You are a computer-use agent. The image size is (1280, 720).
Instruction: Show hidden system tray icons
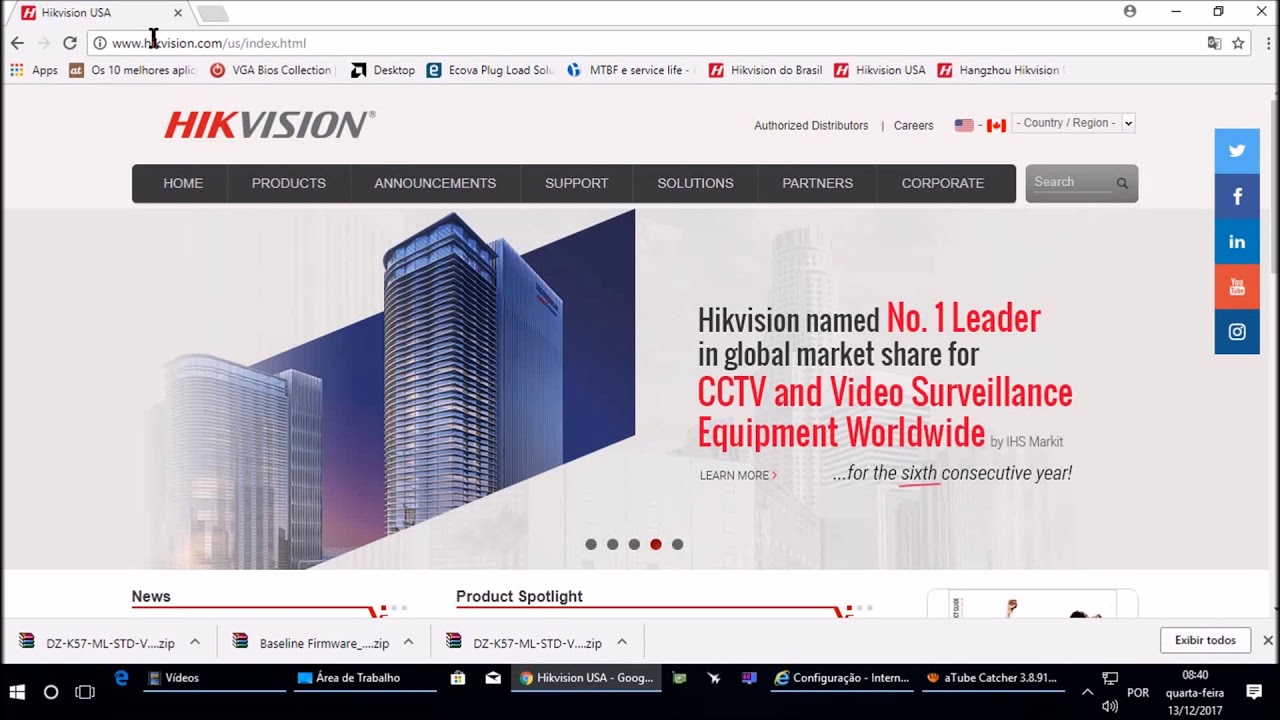coord(1087,691)
